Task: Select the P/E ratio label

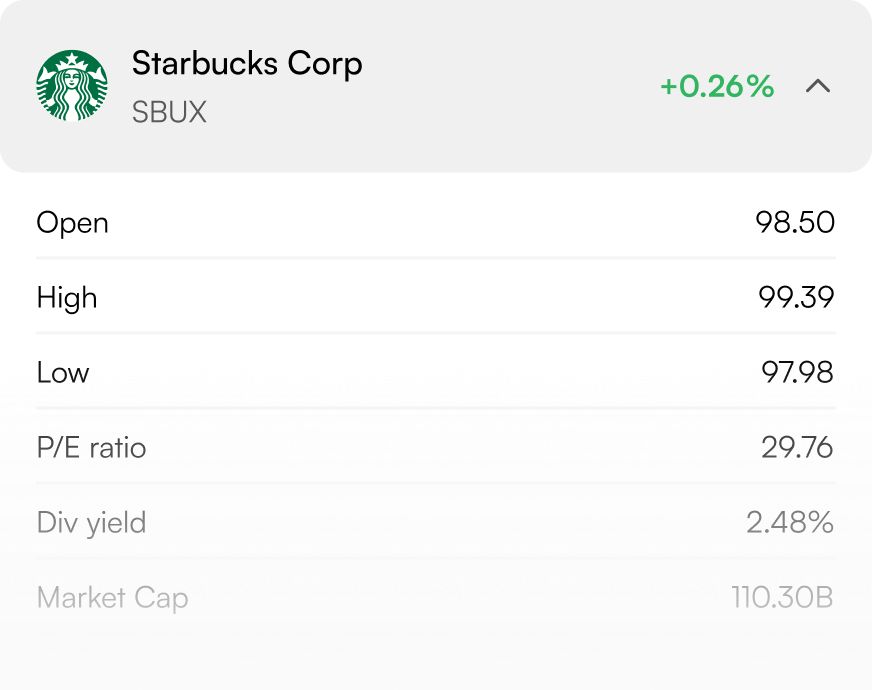Action: [91, 447]
